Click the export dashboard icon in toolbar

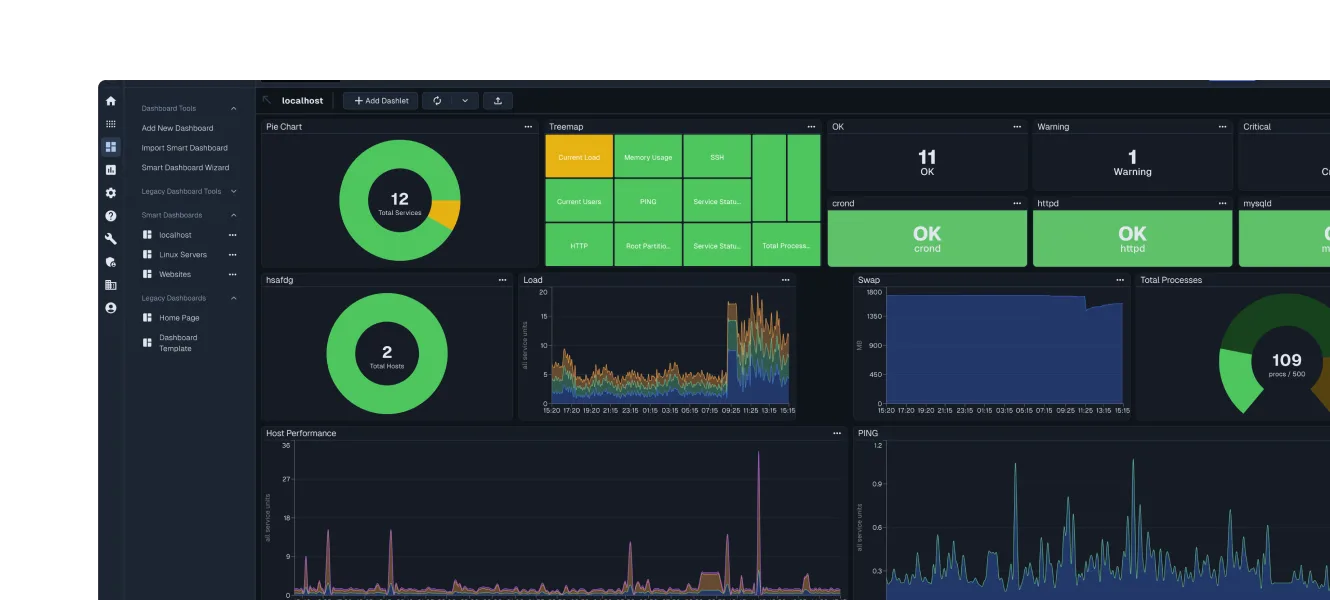click(498, 100)
